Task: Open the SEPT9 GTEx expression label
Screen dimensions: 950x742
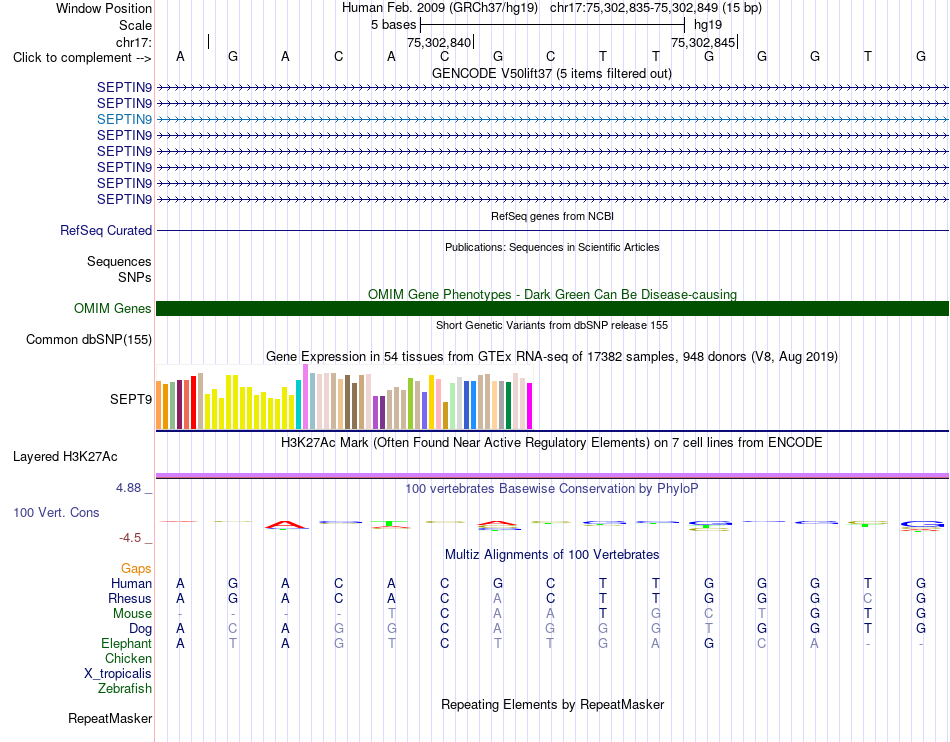Action: [x=131, y=399]
